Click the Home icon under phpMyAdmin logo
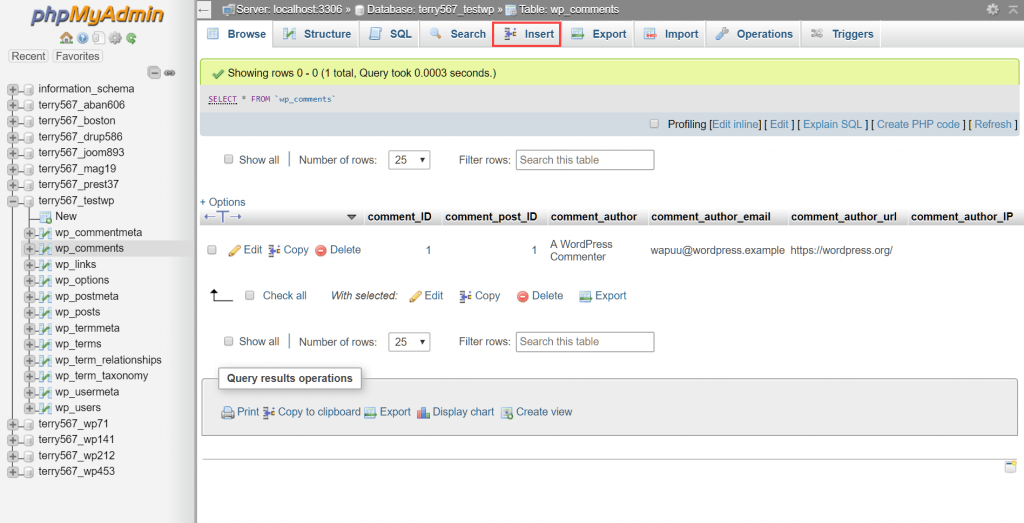Screen dimensions: 1024x523 pos(66,39)
